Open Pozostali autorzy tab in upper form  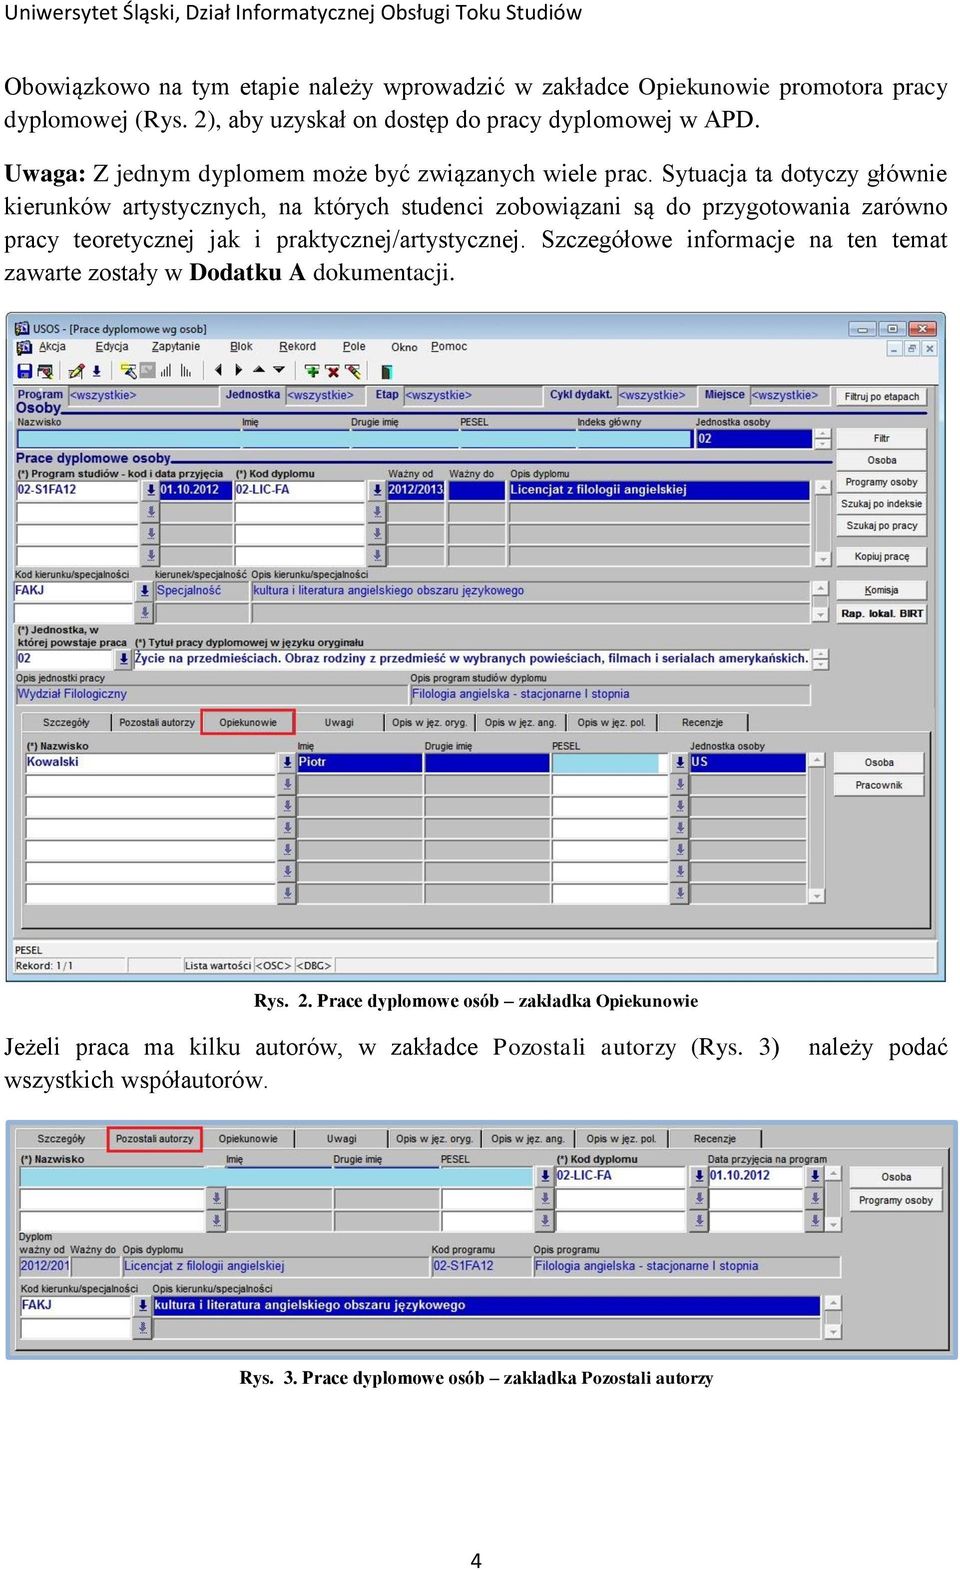(157, 722)
